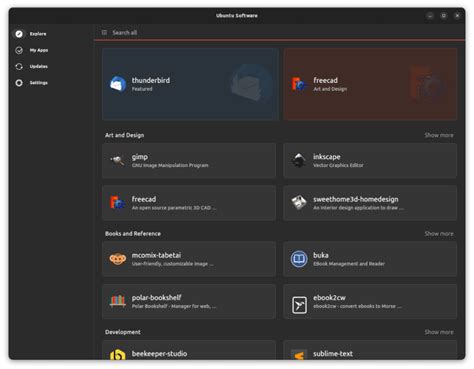Focus the Search all input field
The width and height of the screenshot is (474, 369).
click(280, 32)
